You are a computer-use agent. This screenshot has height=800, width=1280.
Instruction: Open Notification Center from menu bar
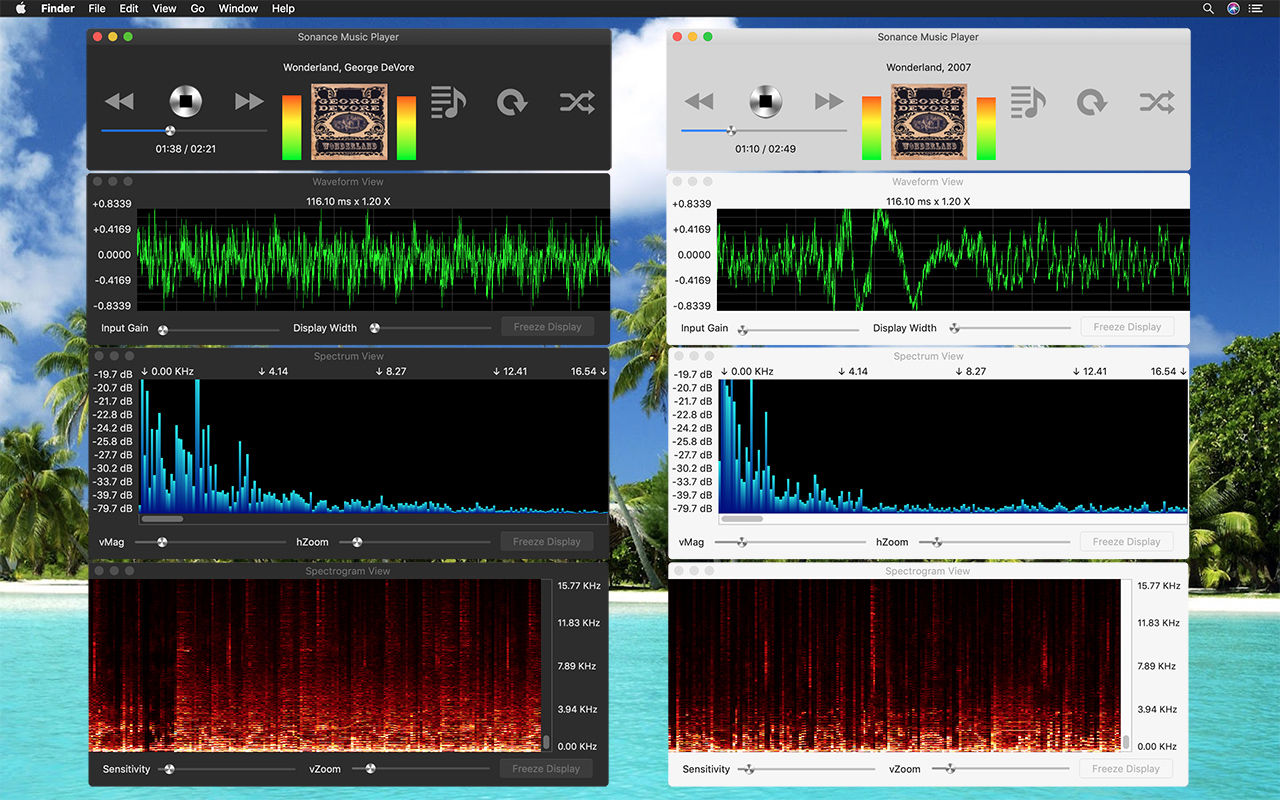pyautogui.click(x=1256, y=8)
